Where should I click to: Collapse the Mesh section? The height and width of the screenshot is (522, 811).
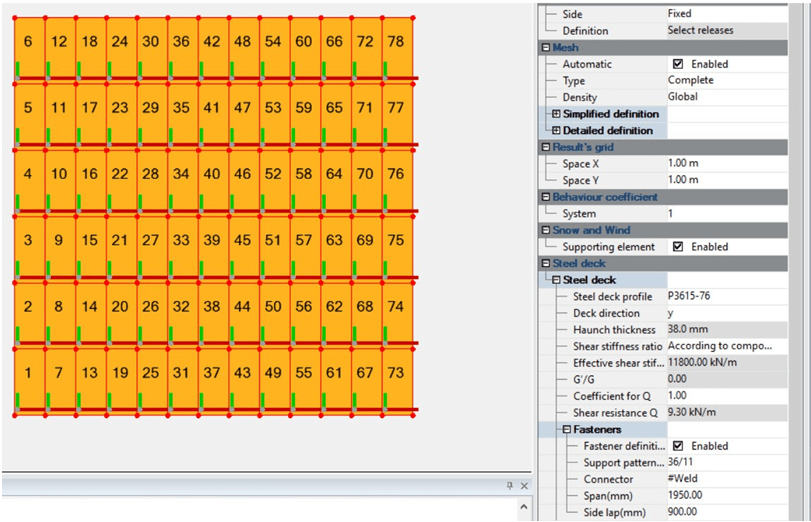(546, 47)
